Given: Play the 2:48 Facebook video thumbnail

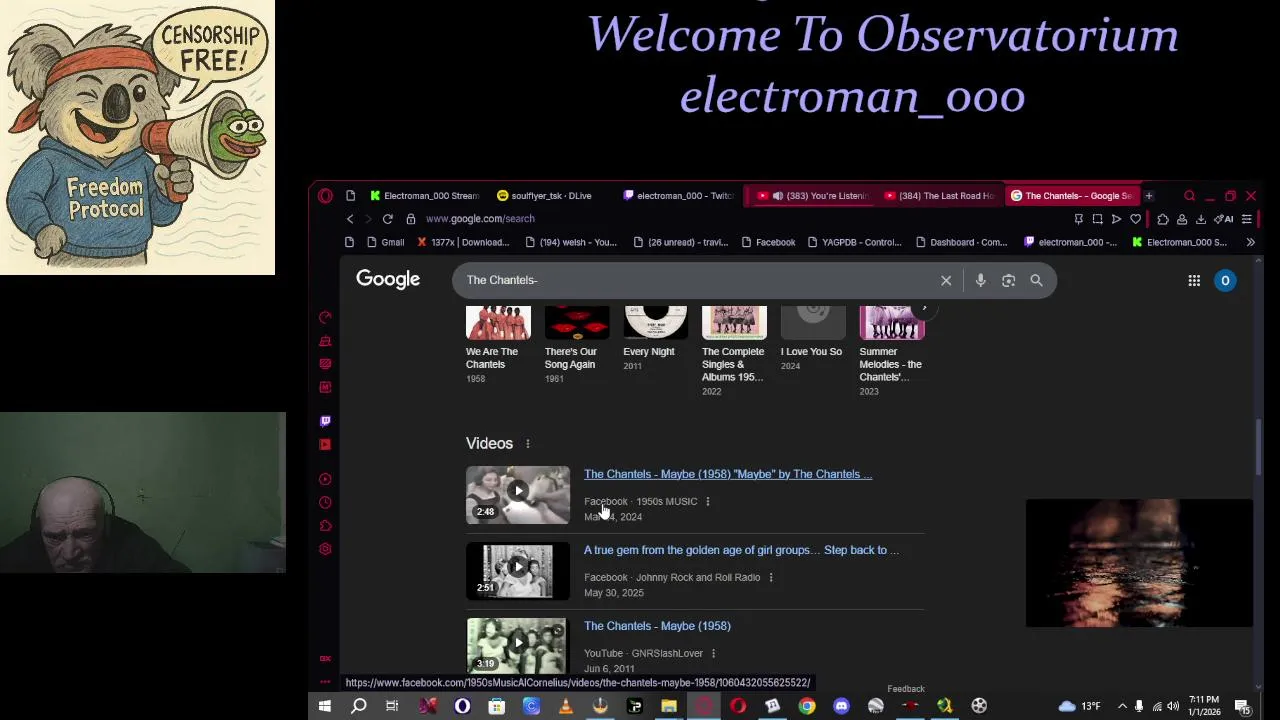Looking at the screenshot, I should [517, 495].
